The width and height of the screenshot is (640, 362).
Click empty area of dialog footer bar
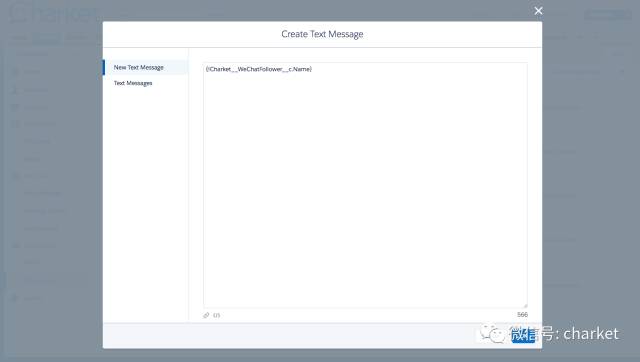point(286,335)
